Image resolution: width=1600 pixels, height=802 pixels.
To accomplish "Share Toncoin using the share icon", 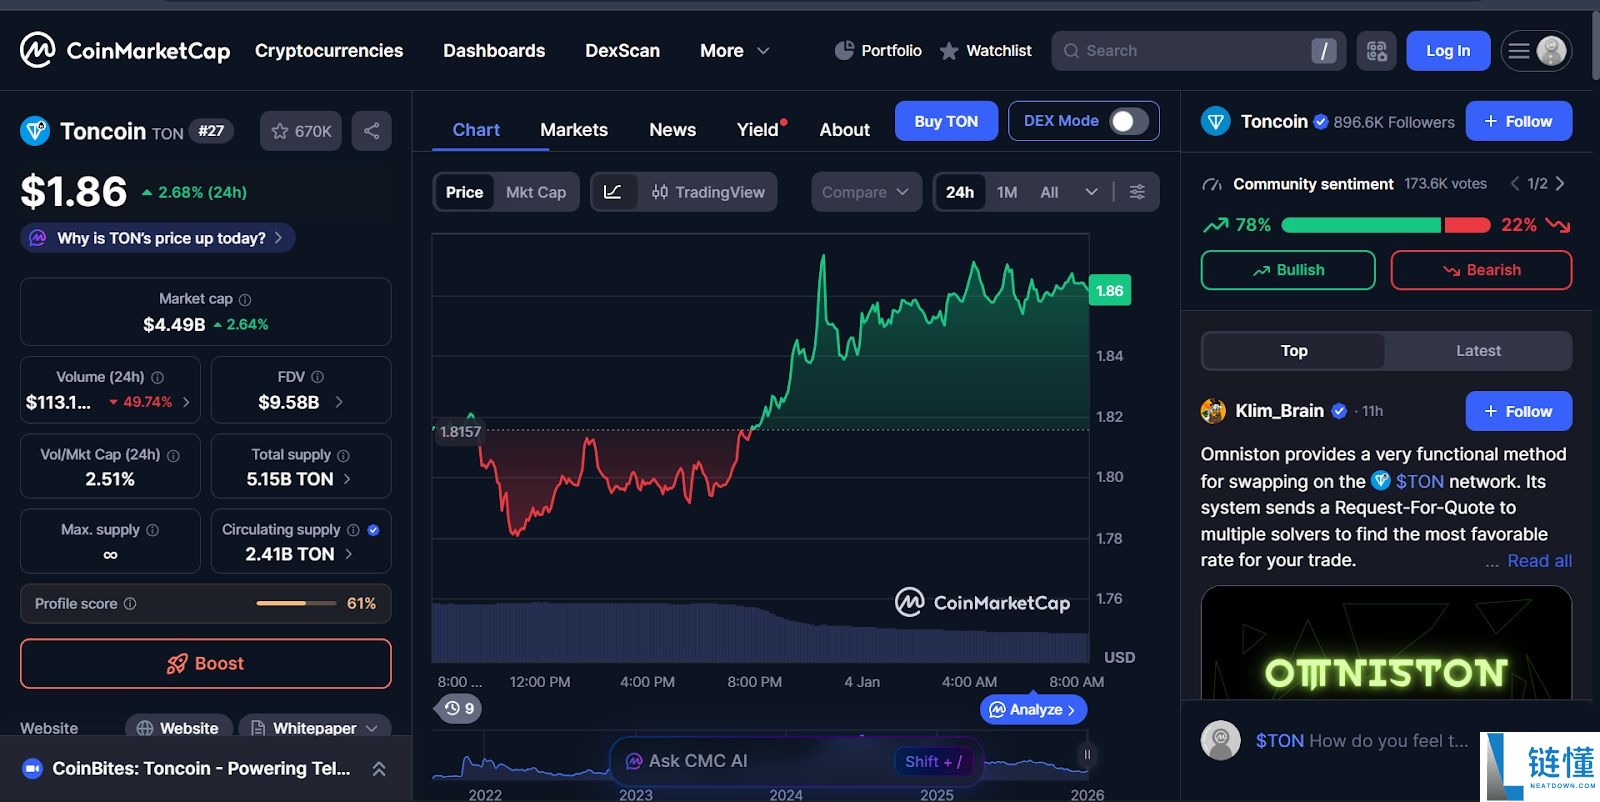I will (x=371, y=131).
